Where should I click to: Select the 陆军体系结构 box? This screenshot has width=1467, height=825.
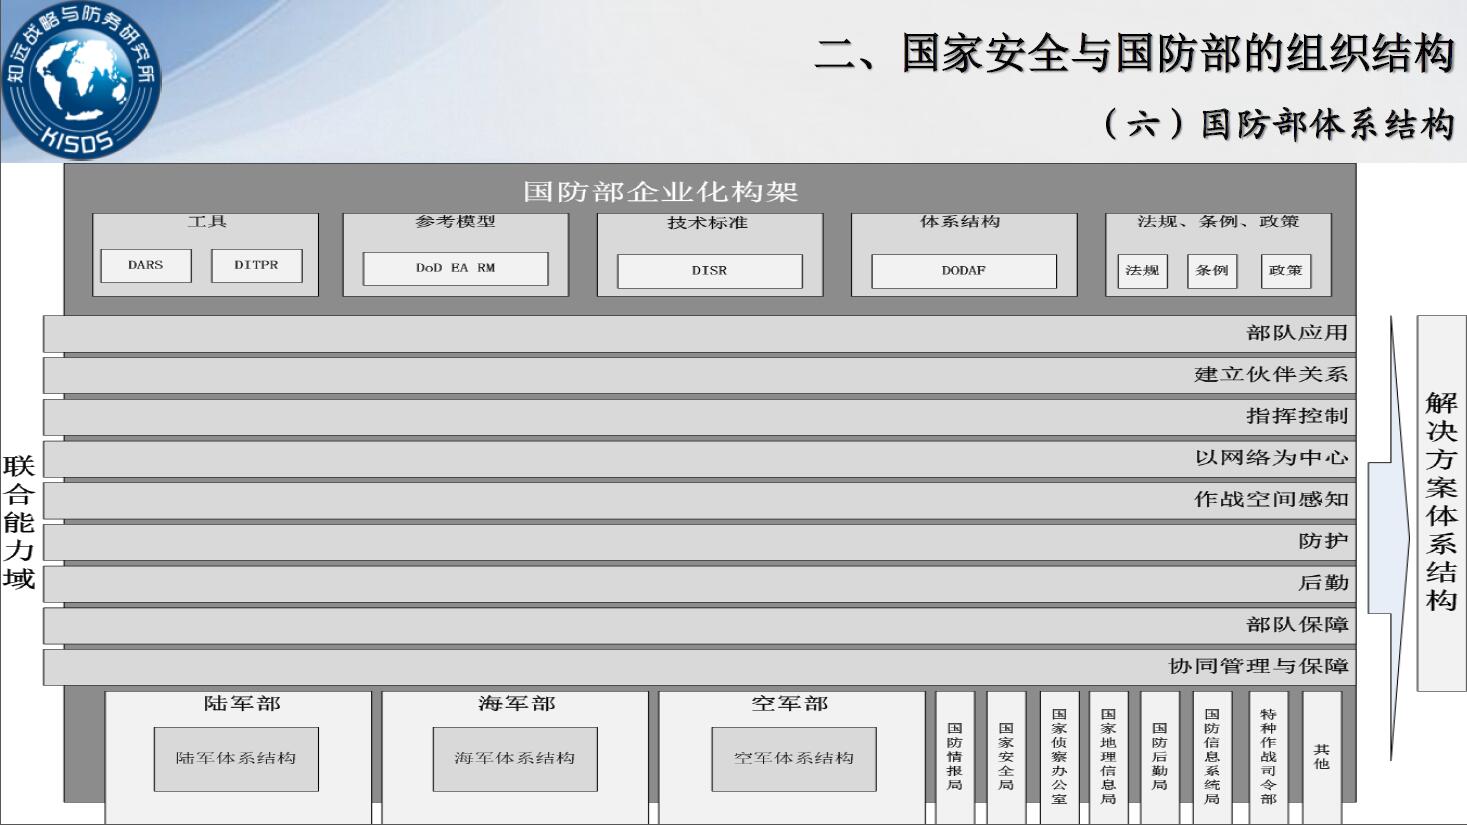(236, 759)
